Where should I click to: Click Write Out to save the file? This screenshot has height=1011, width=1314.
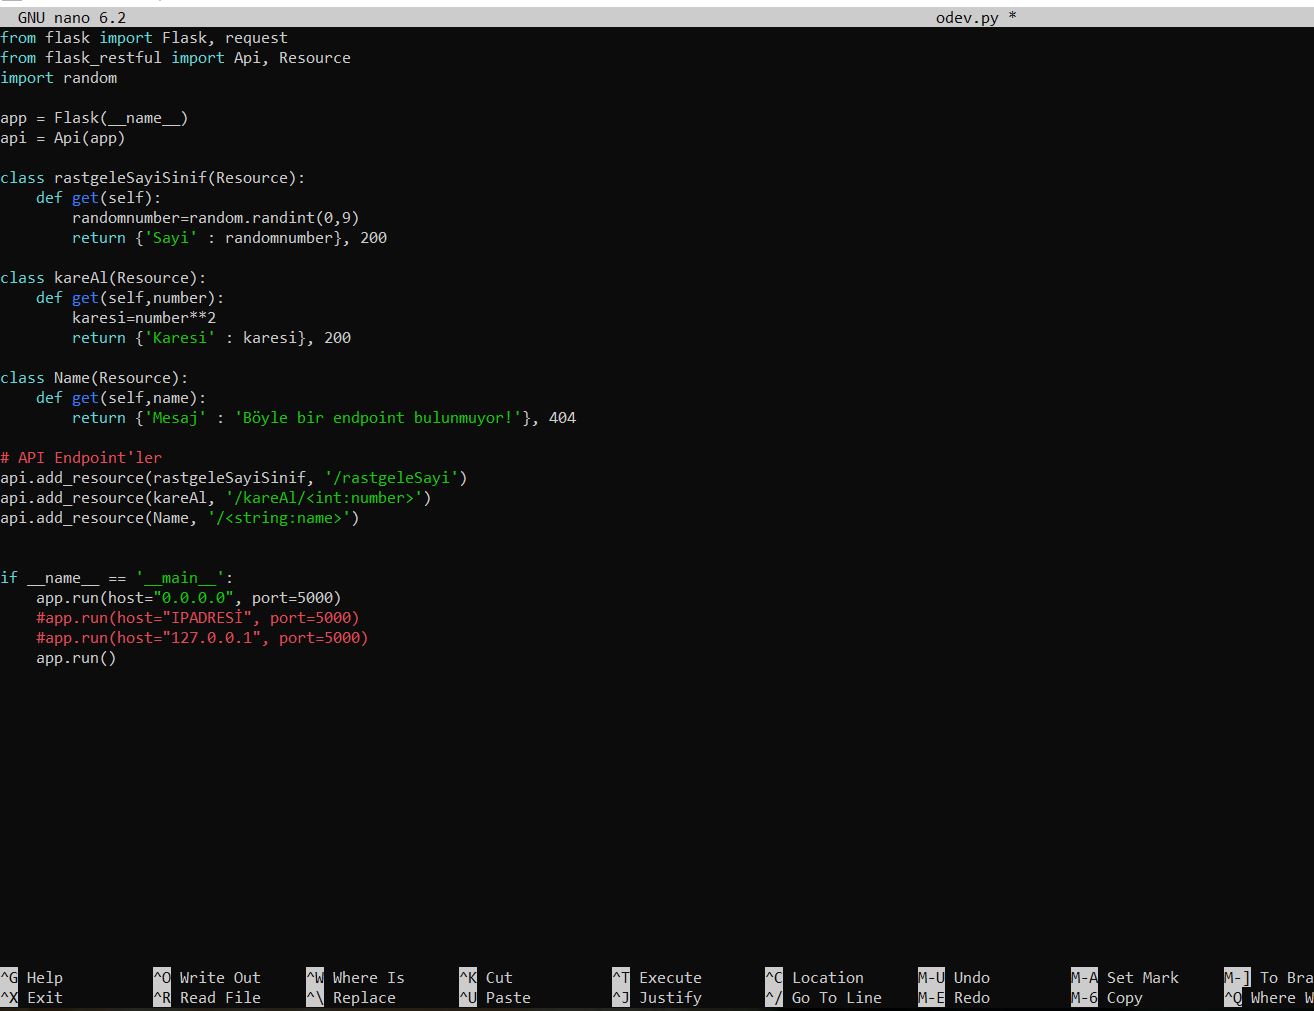click(219, 977)
